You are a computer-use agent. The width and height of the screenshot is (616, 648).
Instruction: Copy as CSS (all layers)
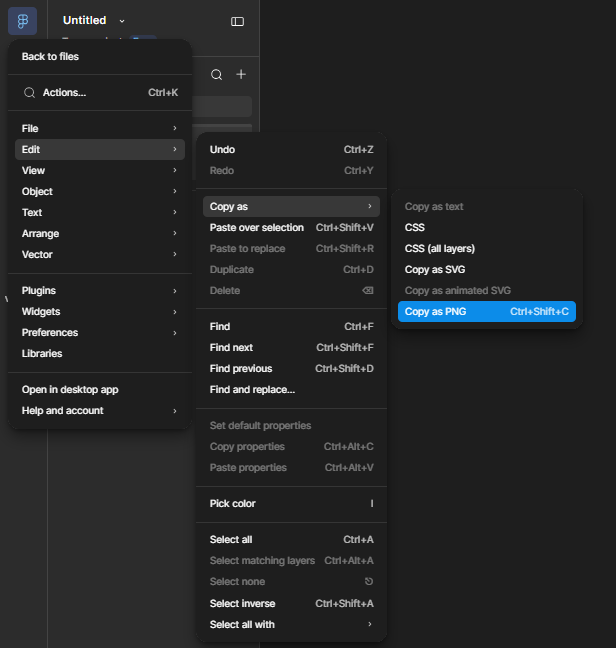point(487,249)
